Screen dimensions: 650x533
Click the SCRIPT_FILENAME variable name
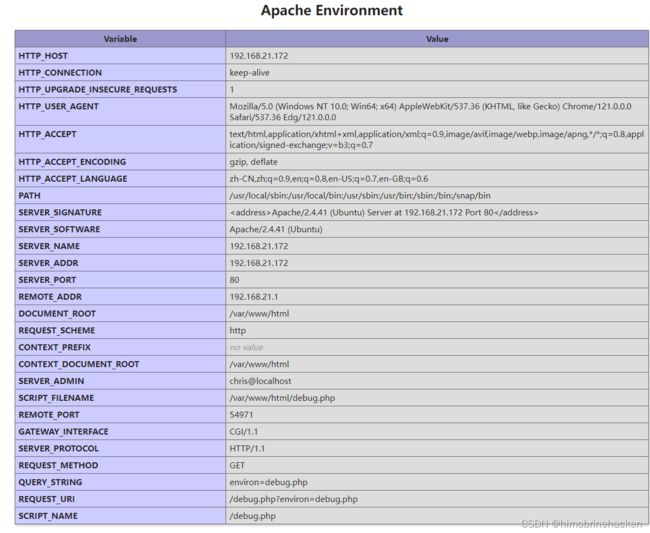point(56,398)
